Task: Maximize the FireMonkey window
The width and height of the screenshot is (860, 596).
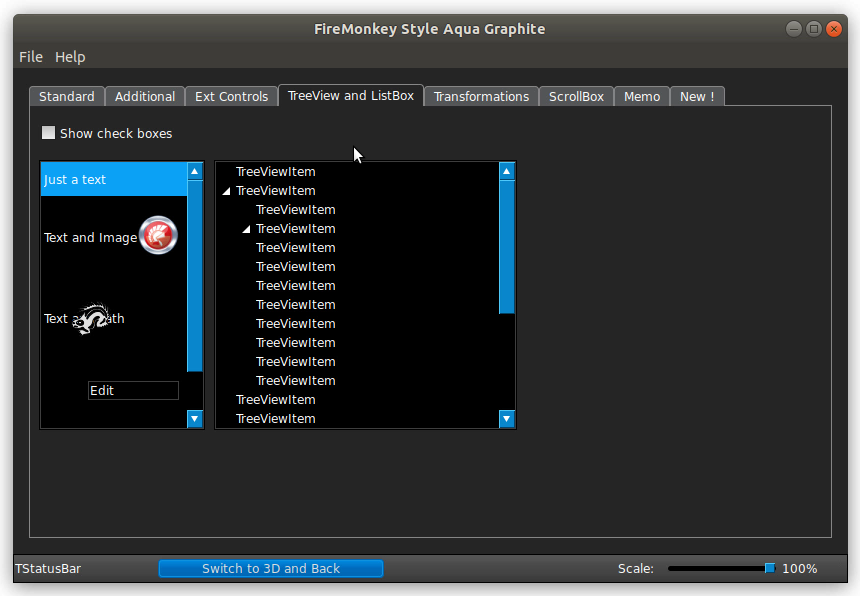Action: (x=814, y=29)
